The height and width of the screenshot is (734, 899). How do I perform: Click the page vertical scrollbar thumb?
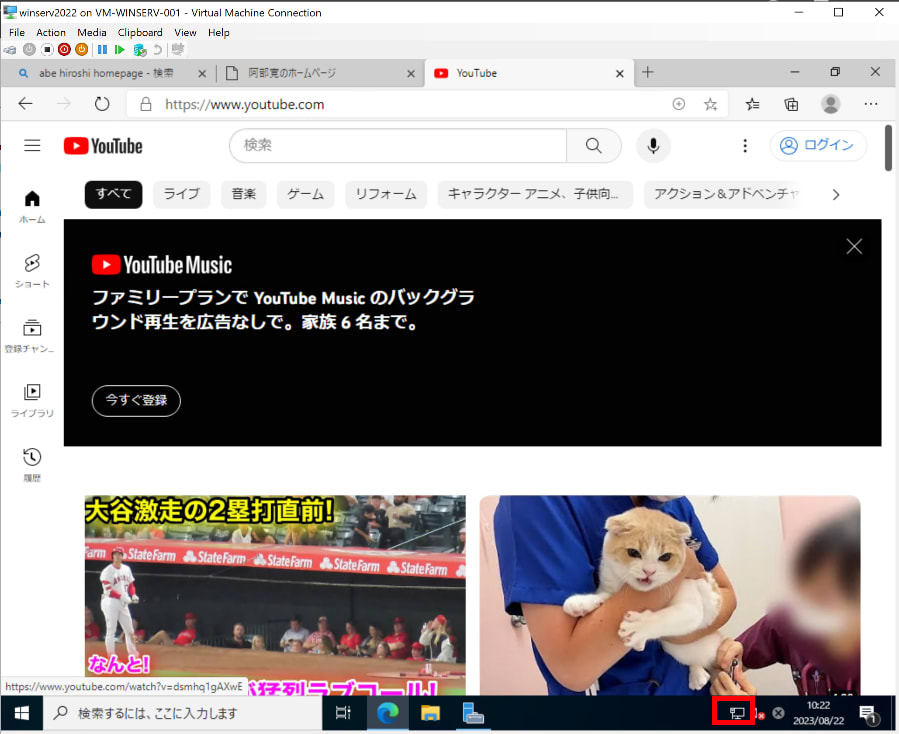[888, 147]
